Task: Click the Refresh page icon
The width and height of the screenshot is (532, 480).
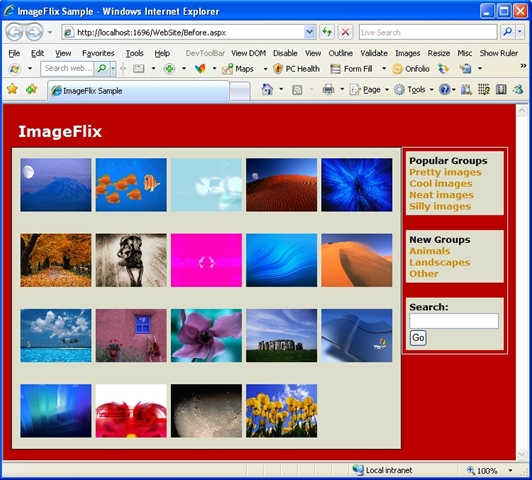Action: [x=327, y=33]
